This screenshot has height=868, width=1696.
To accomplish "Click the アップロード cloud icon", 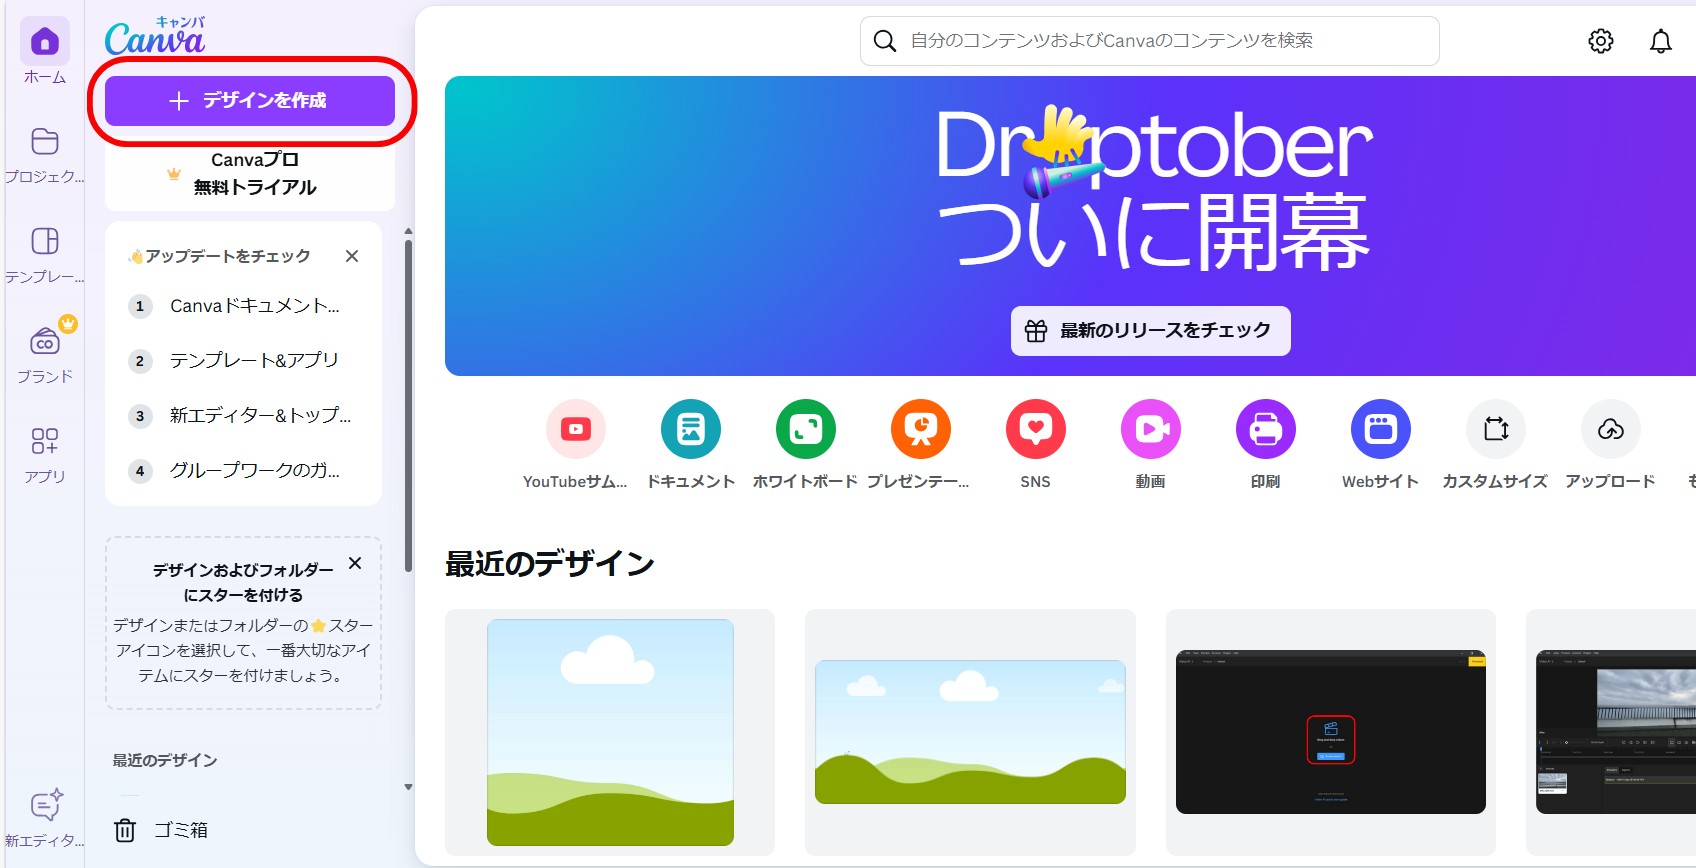I will (1610, 430).
